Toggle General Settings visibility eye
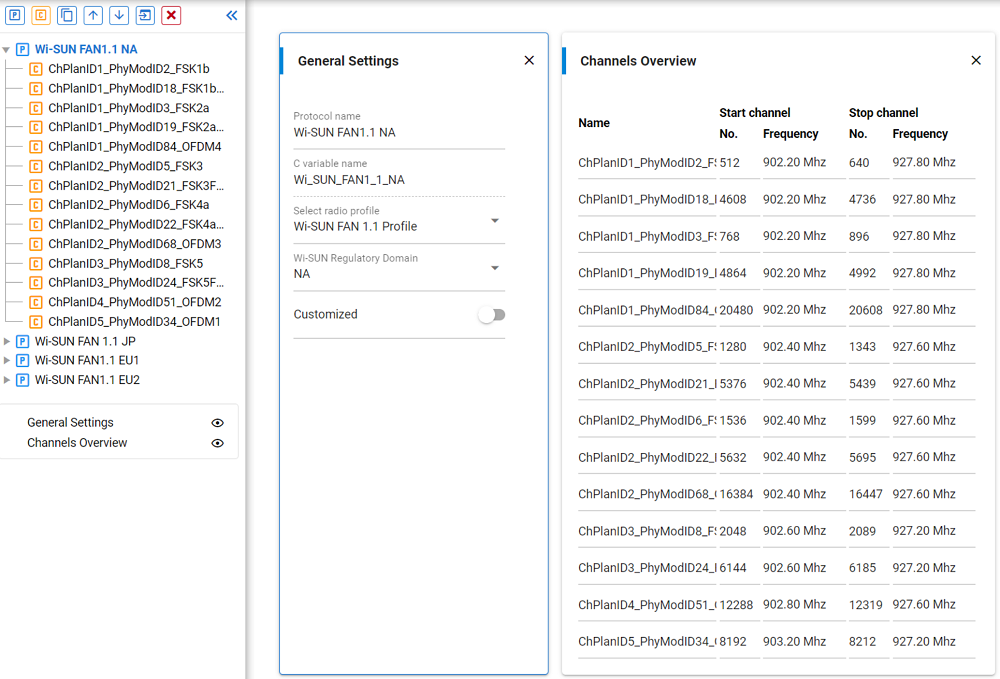The height and width of the screenshot is (679, 1000). tap(217, 423)
